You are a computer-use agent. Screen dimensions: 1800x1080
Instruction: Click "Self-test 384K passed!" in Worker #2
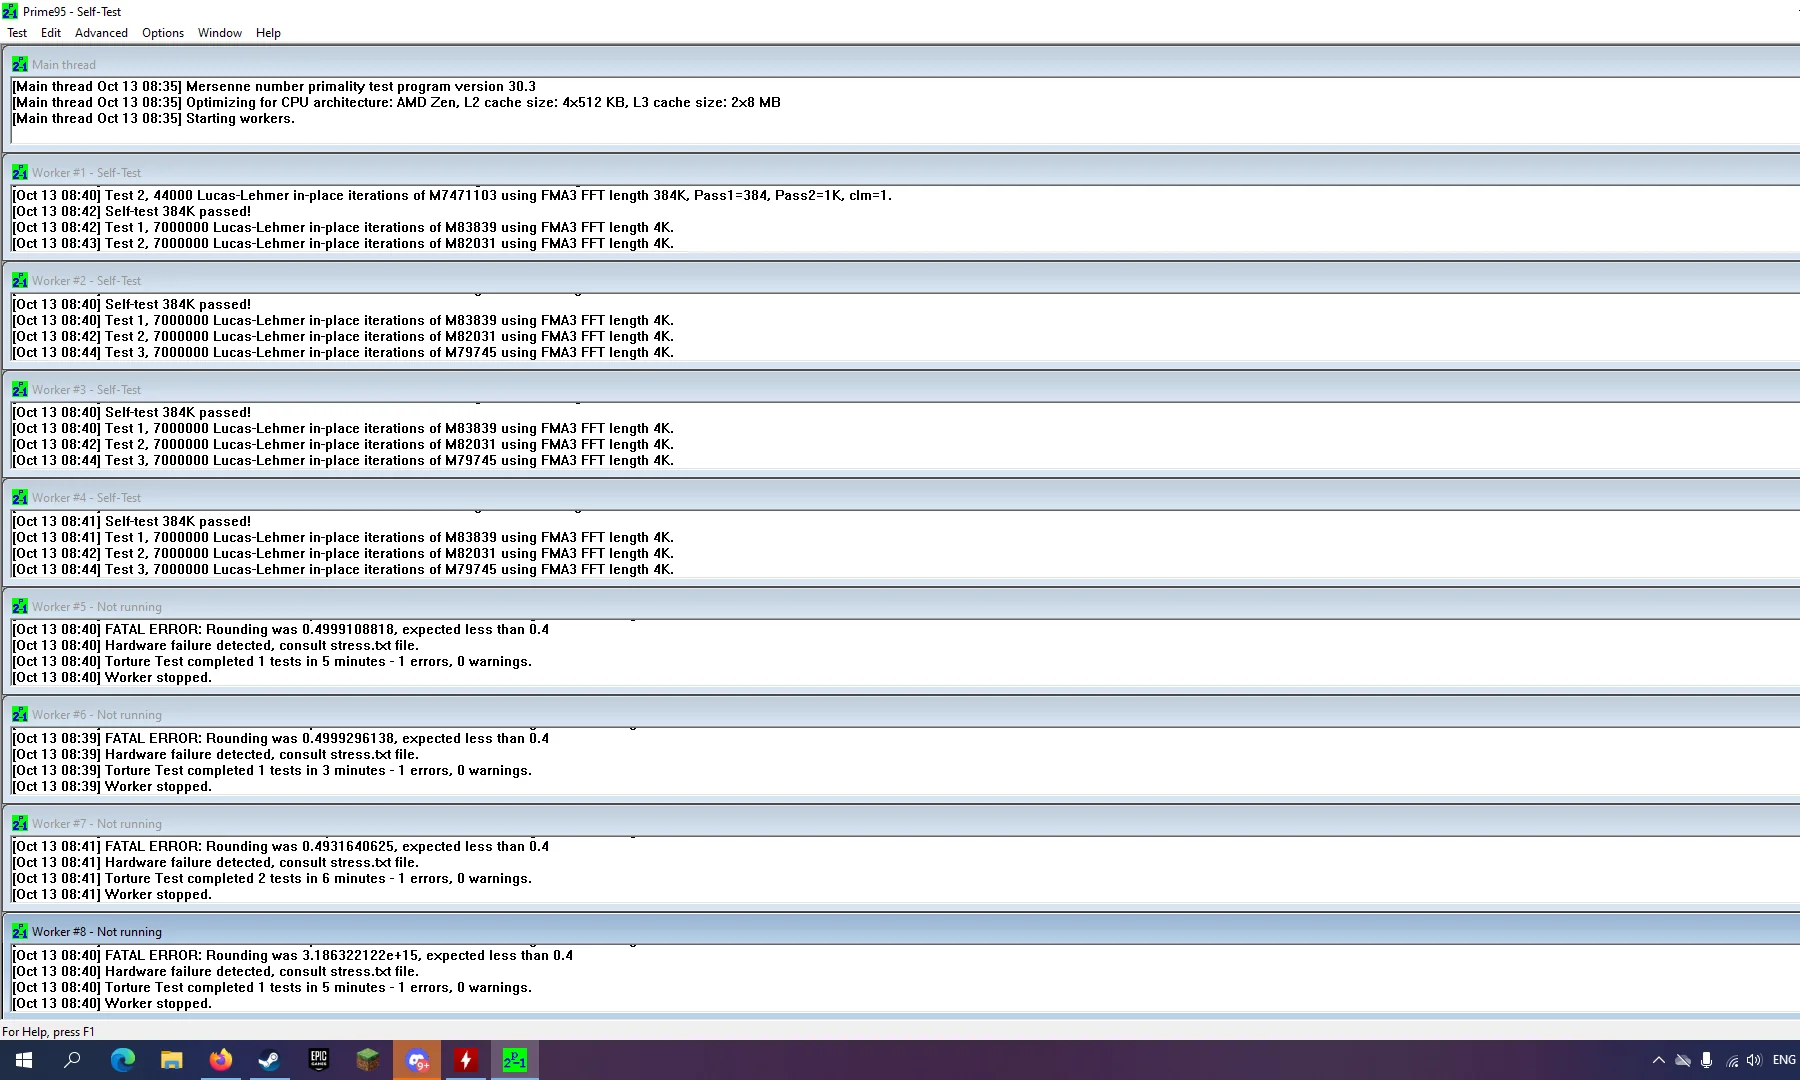[132, 304]
